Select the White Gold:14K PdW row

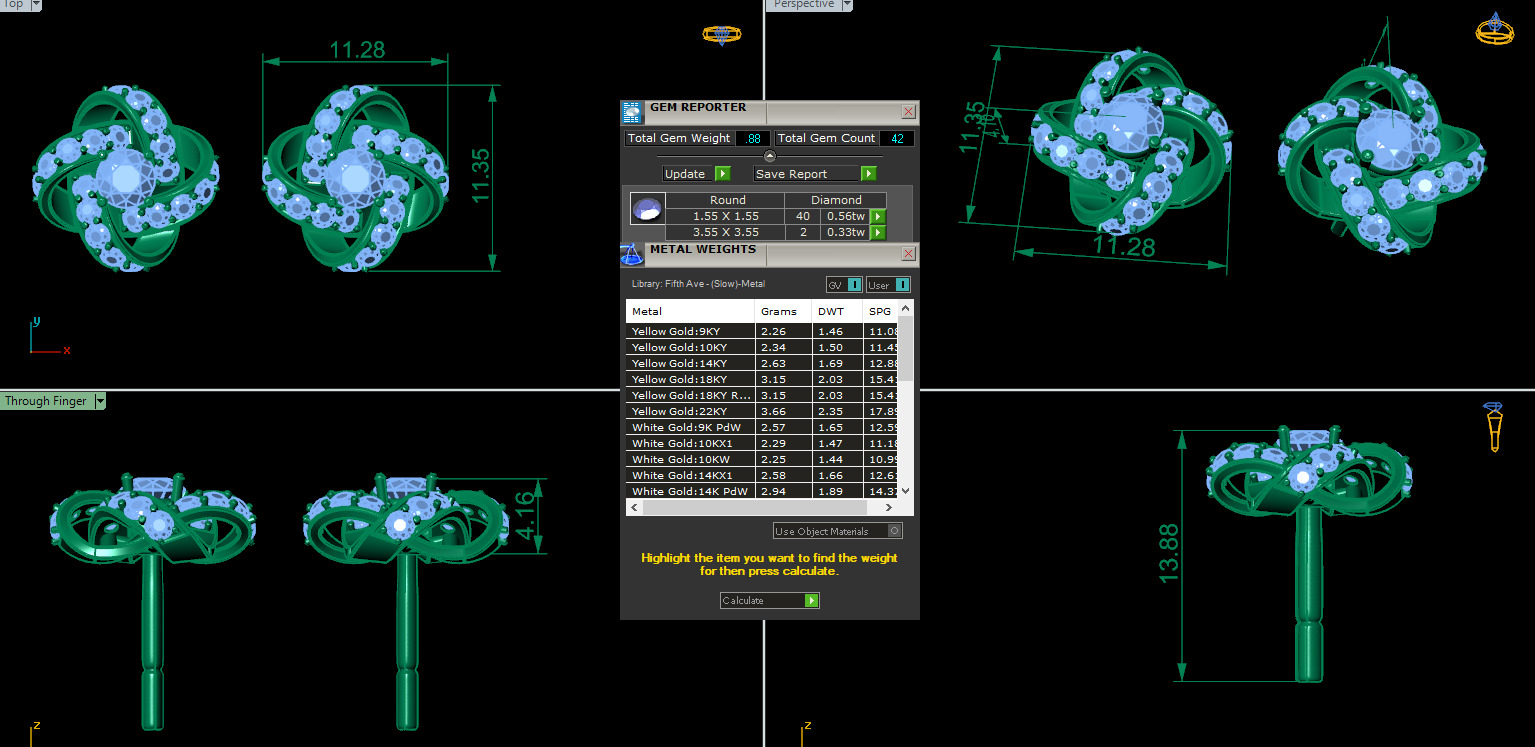click(762, 491)
